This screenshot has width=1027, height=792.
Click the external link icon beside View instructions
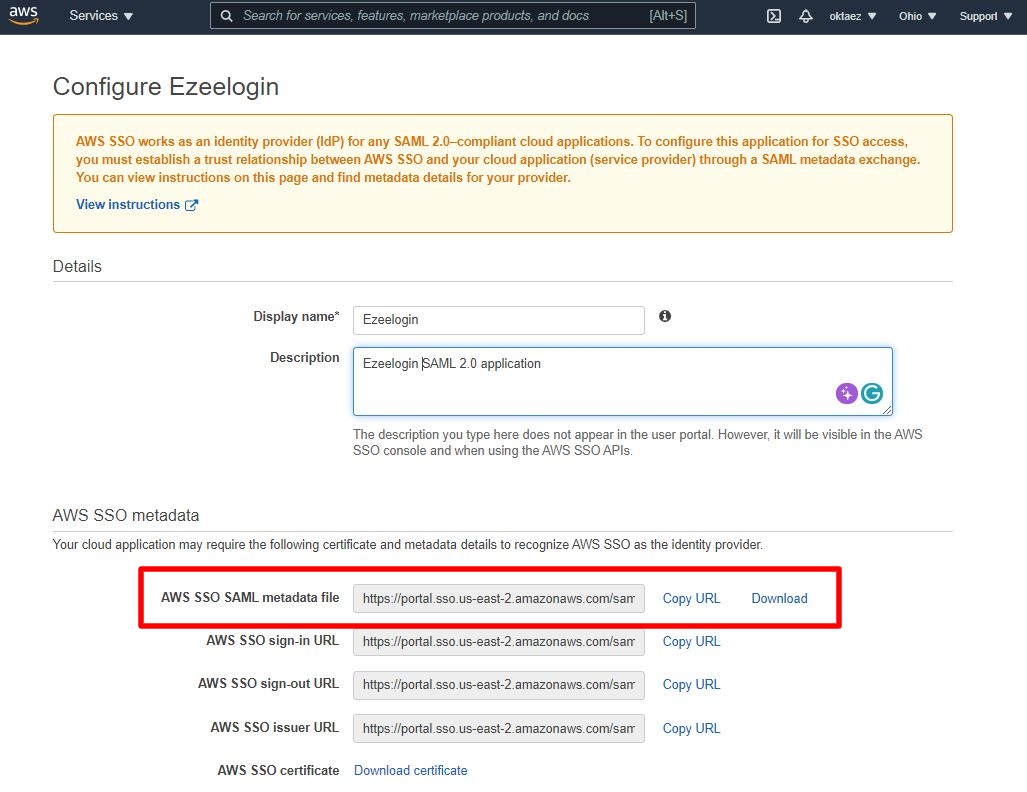191,205
